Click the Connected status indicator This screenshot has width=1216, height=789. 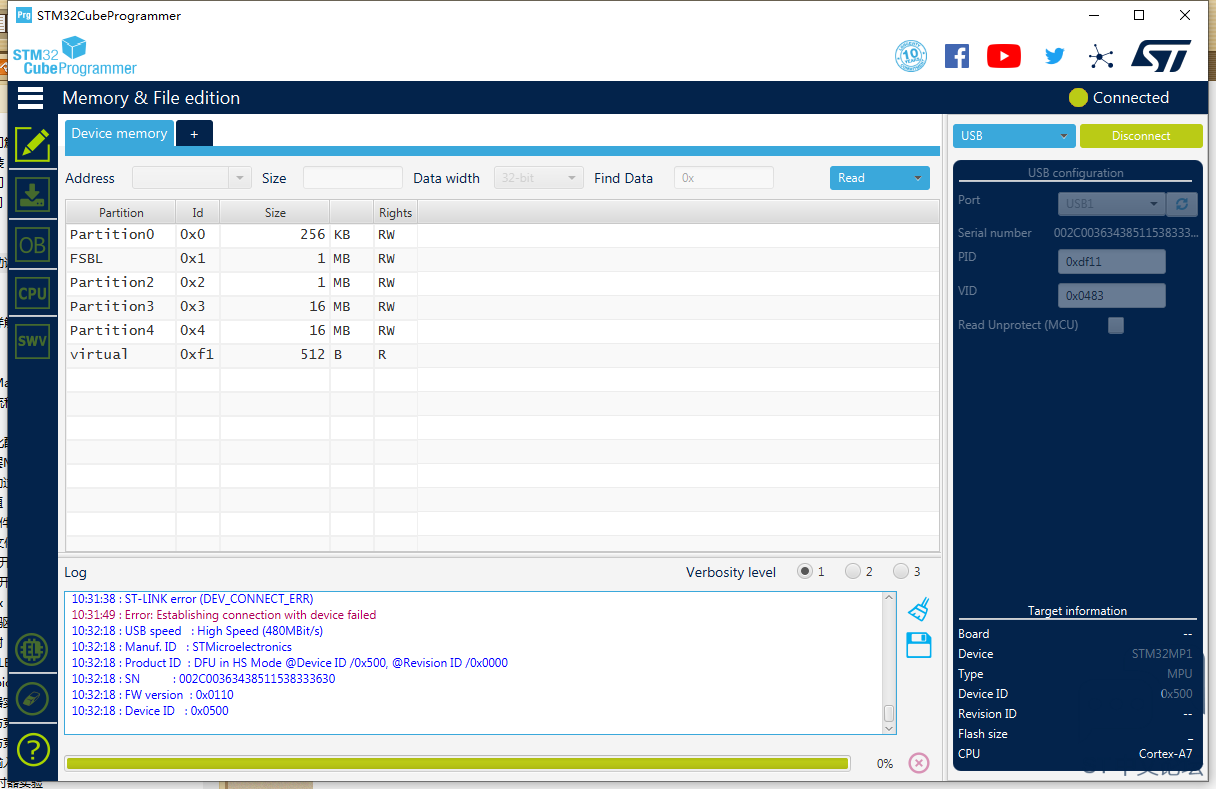pyautogui.click(x=1119, y=98)
